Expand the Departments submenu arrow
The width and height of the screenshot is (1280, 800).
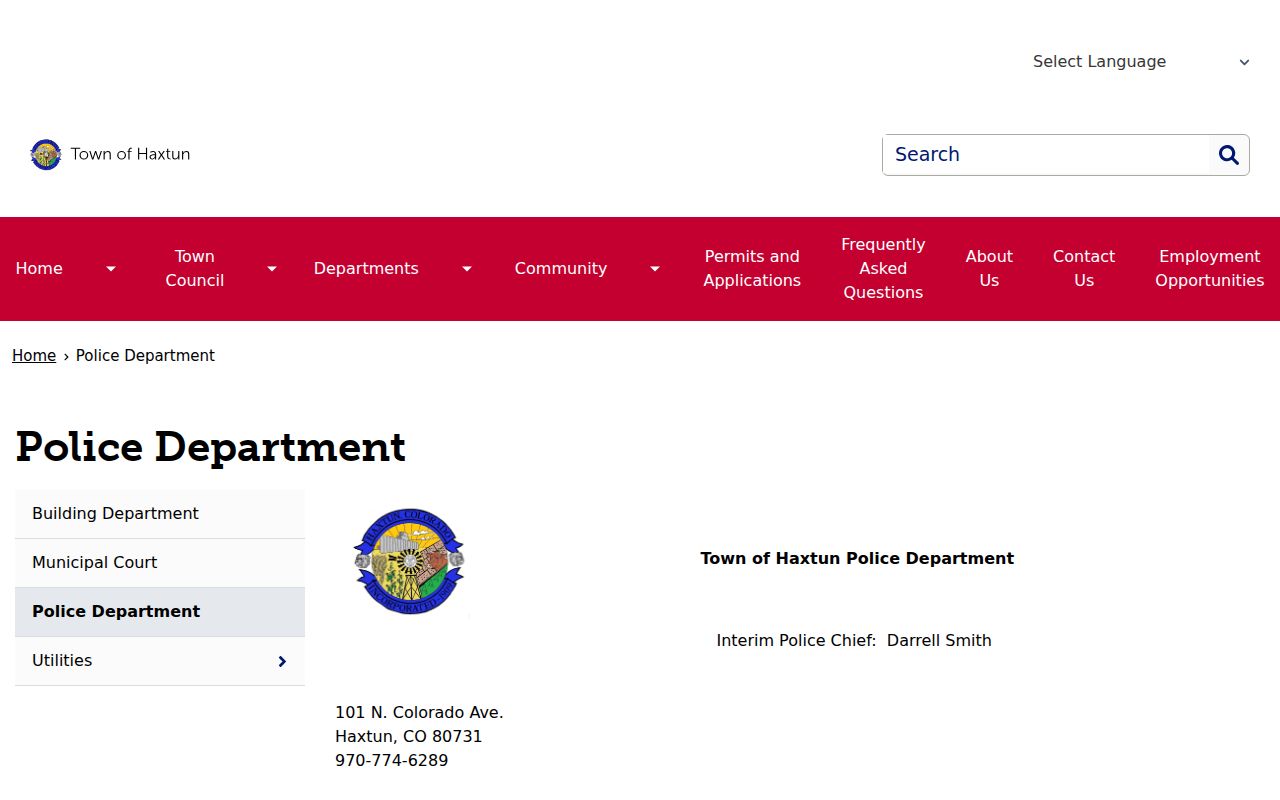[466, 269]
